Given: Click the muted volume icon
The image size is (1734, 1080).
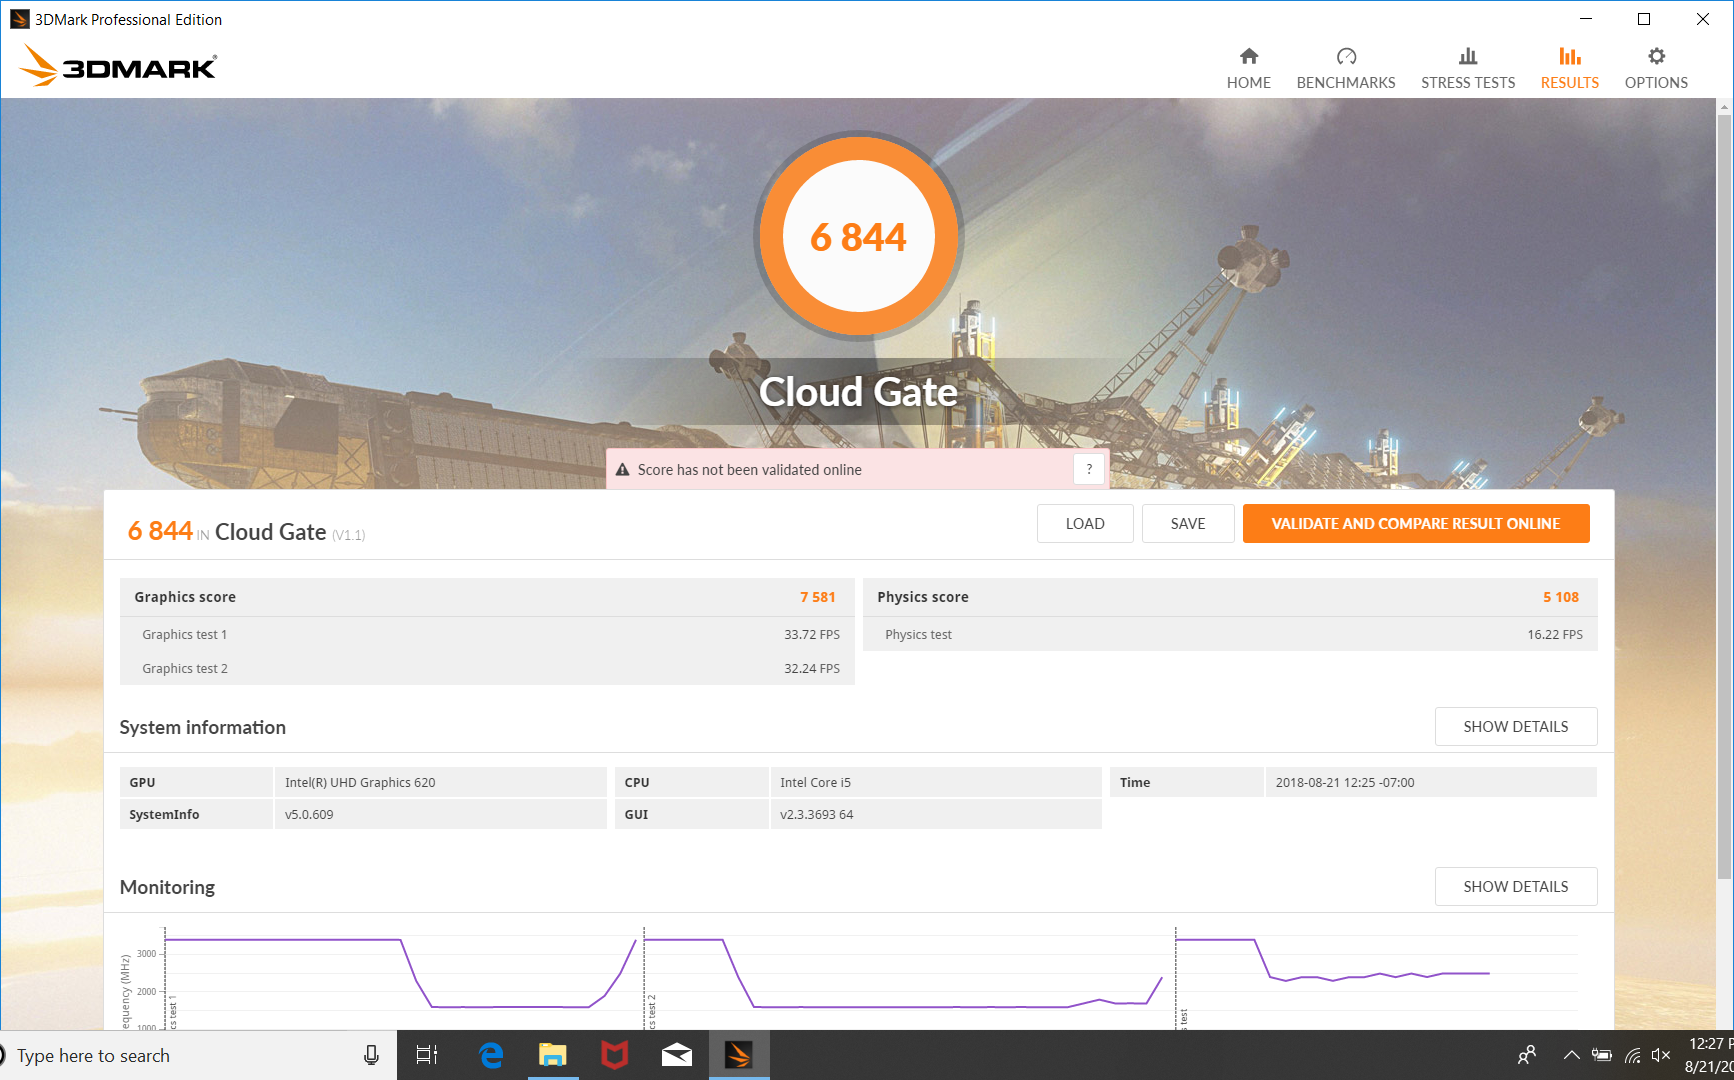Looking at the screenshot, I should (1661, 1055).
